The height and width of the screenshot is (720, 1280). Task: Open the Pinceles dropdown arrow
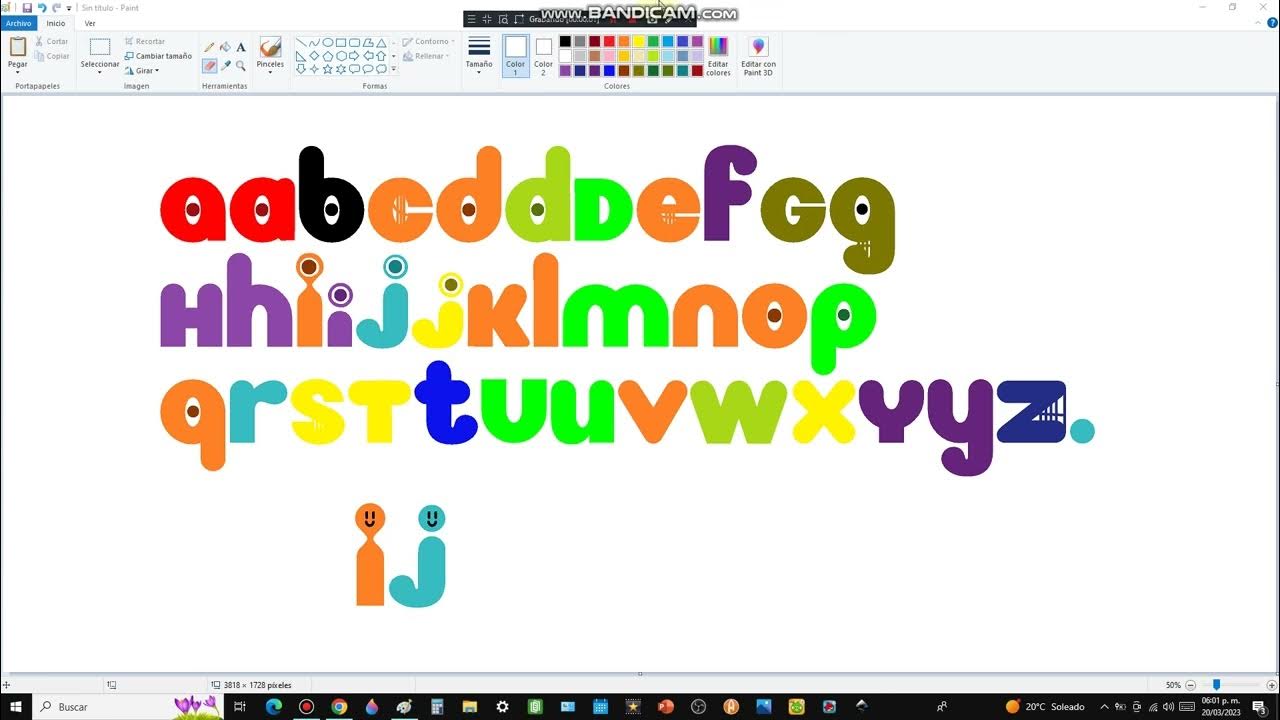coord(270,72)
